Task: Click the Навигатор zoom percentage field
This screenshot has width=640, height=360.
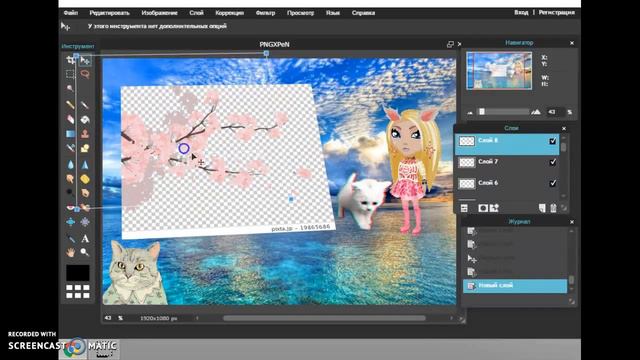Action: tap(555, 112)
